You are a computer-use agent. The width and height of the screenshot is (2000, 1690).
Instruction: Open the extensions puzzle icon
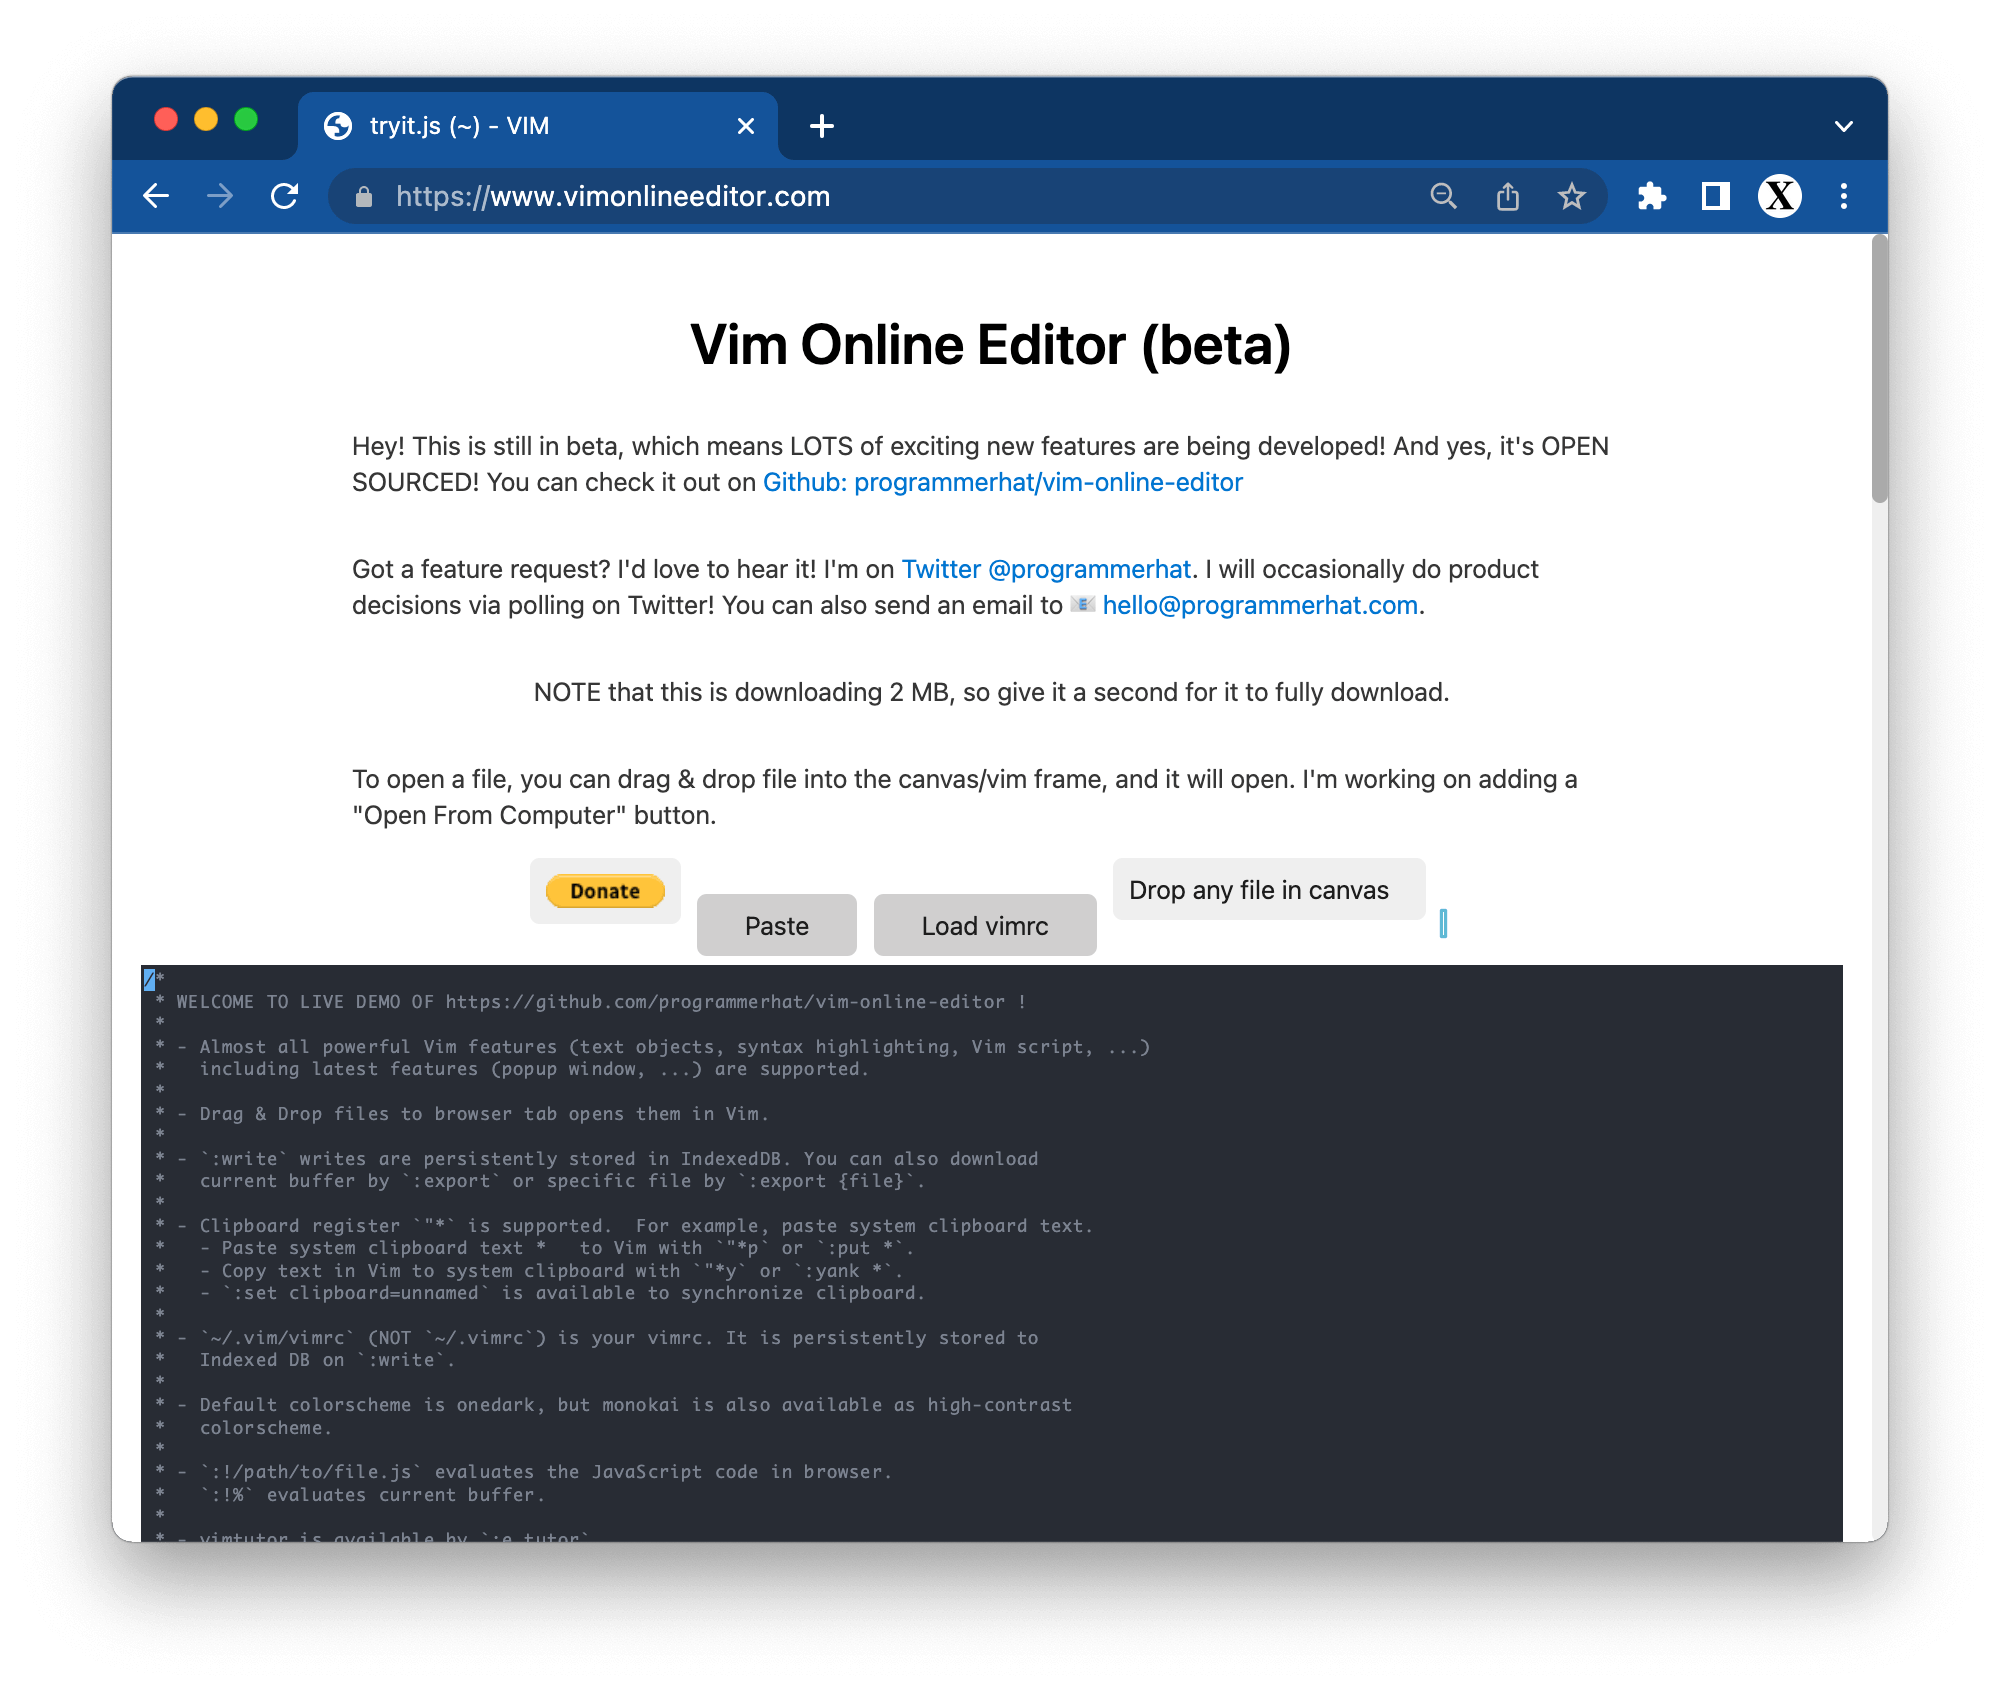click(x=1651, y=196)
